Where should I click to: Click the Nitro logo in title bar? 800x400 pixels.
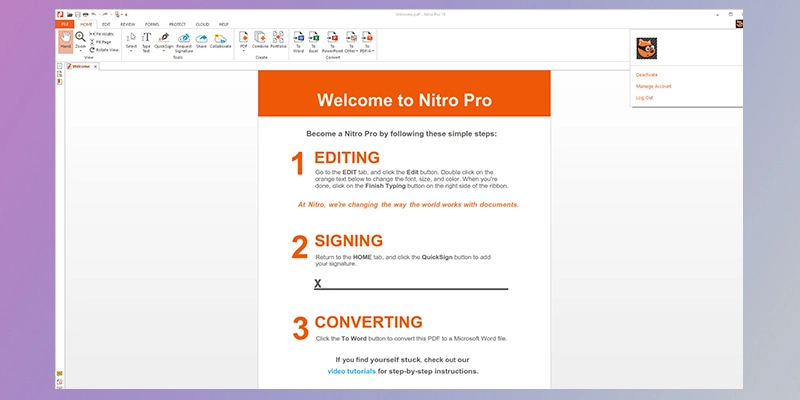coord(60,14)
